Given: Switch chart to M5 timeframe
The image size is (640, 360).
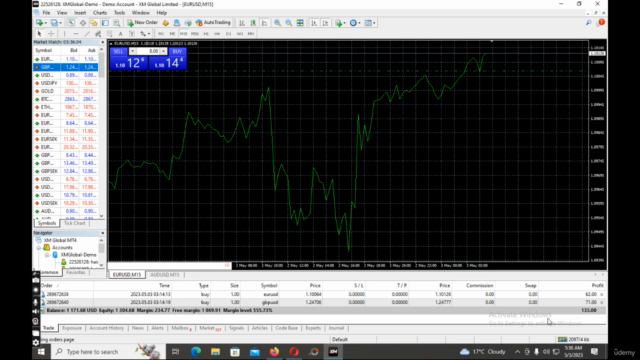Looking at the screenshot, I should pyautogui.click(x=172, y=34).
